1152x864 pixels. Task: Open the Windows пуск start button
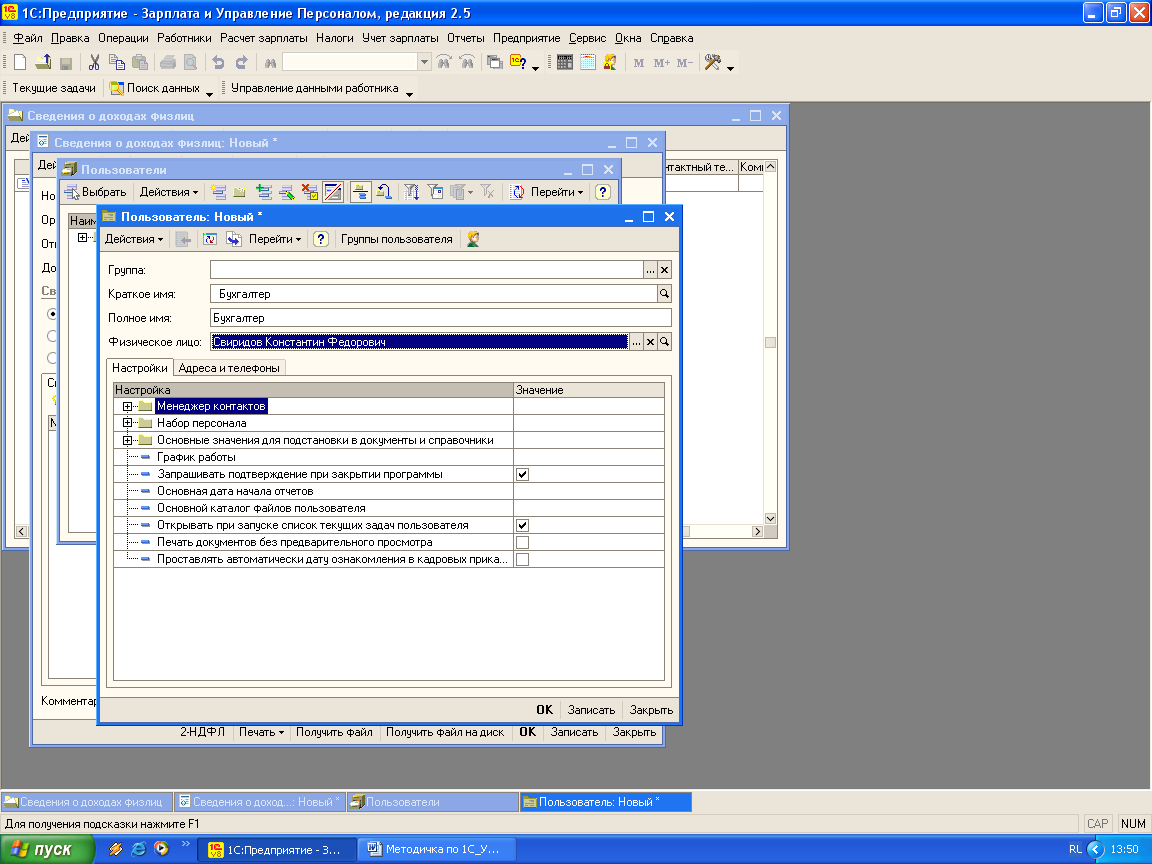(48, 849)
